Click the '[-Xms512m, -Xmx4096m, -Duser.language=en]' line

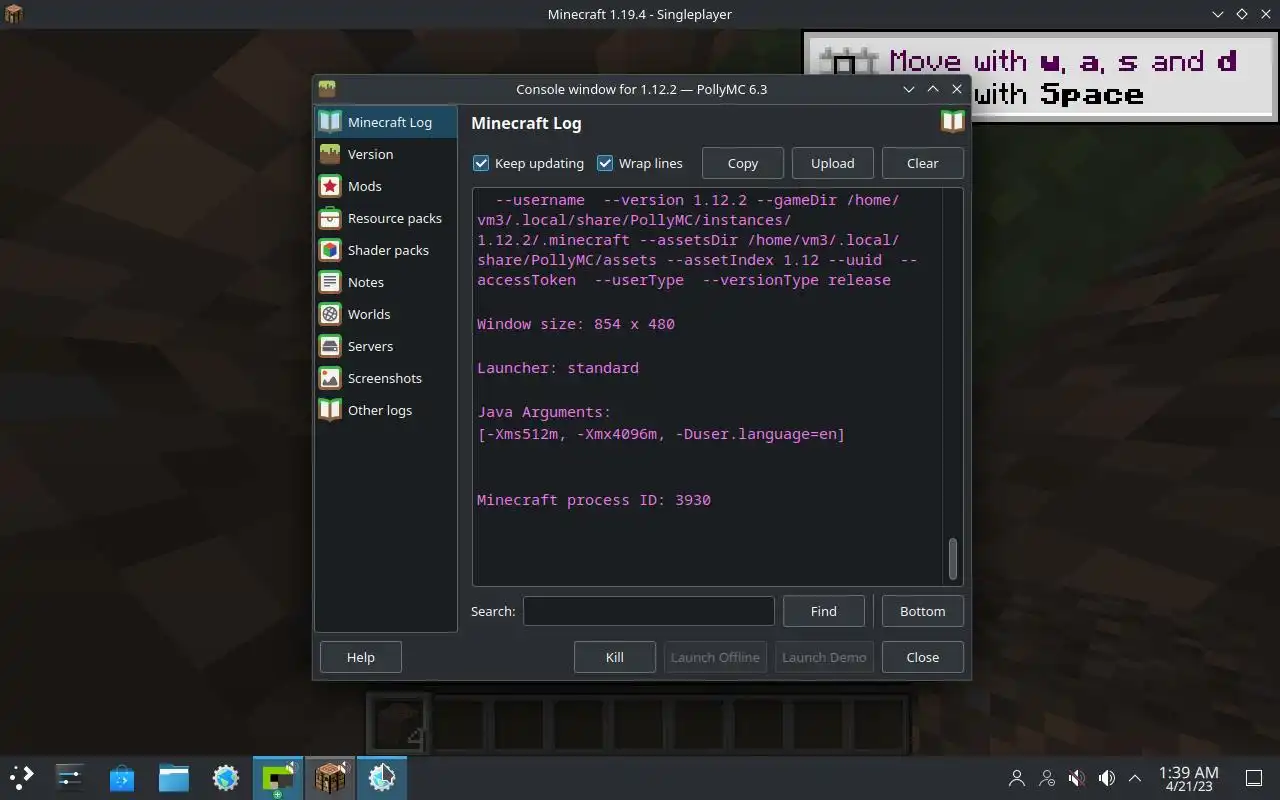[x=661, y=434]
